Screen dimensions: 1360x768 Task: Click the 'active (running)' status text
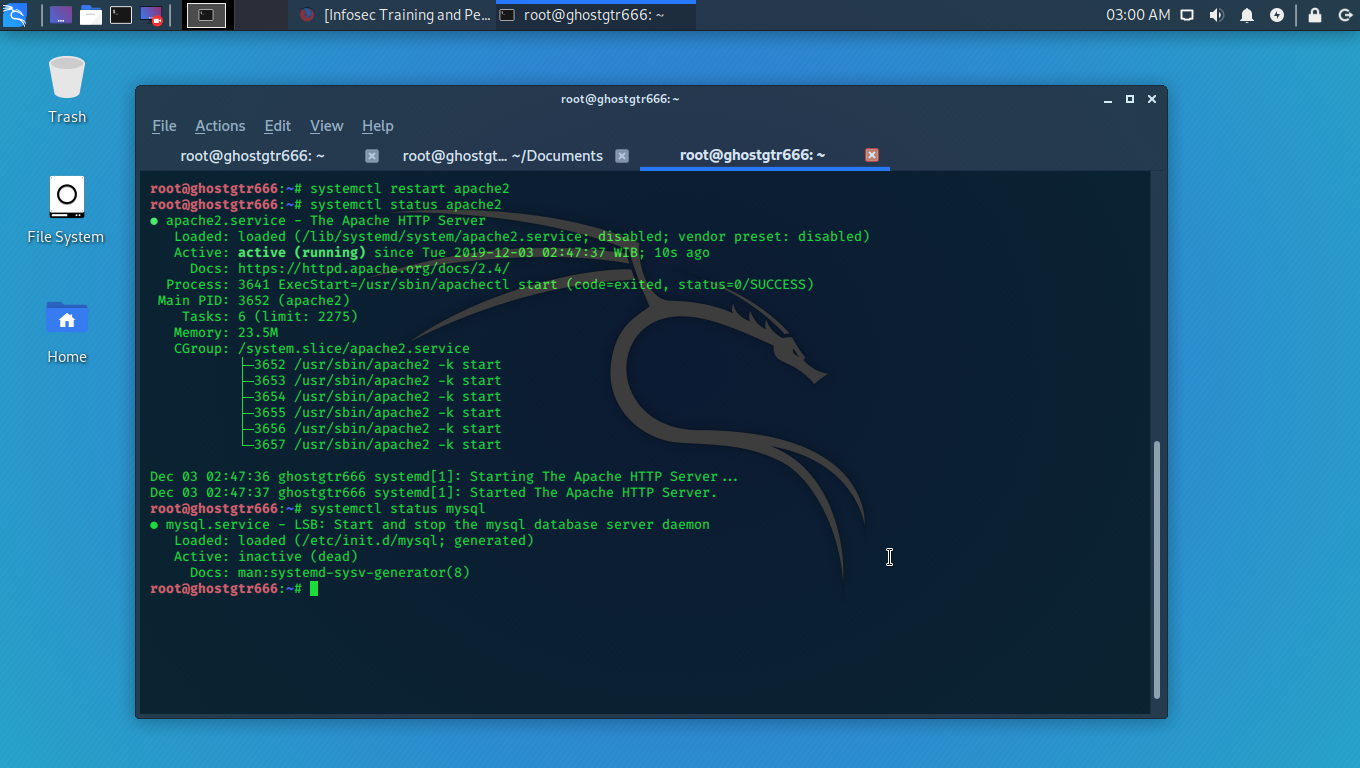click(x=302, y=252)
